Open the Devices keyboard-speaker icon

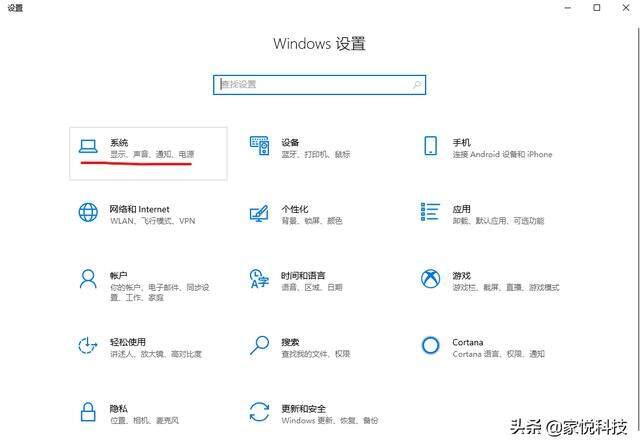(260, 146)
